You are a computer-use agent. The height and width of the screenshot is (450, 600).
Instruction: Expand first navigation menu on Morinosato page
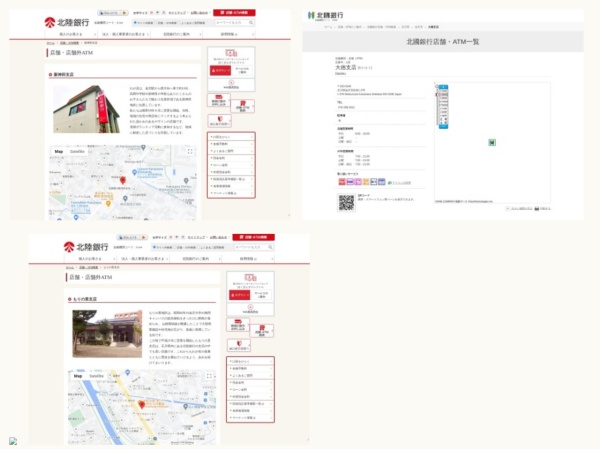click(90, 259)
